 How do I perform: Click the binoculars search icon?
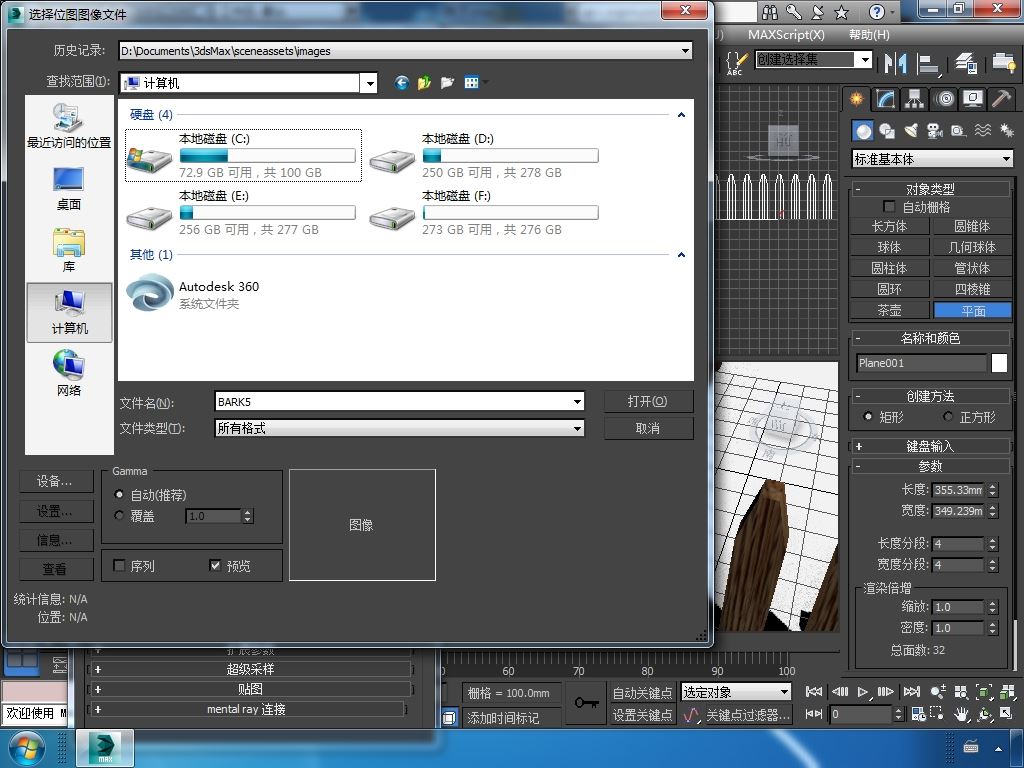(770, 12)
